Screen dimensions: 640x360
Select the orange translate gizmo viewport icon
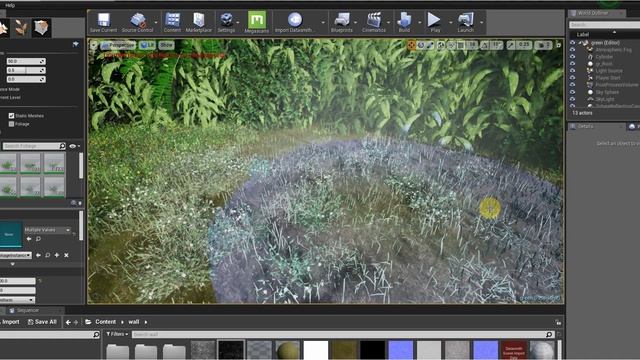(x=411, y=45)
